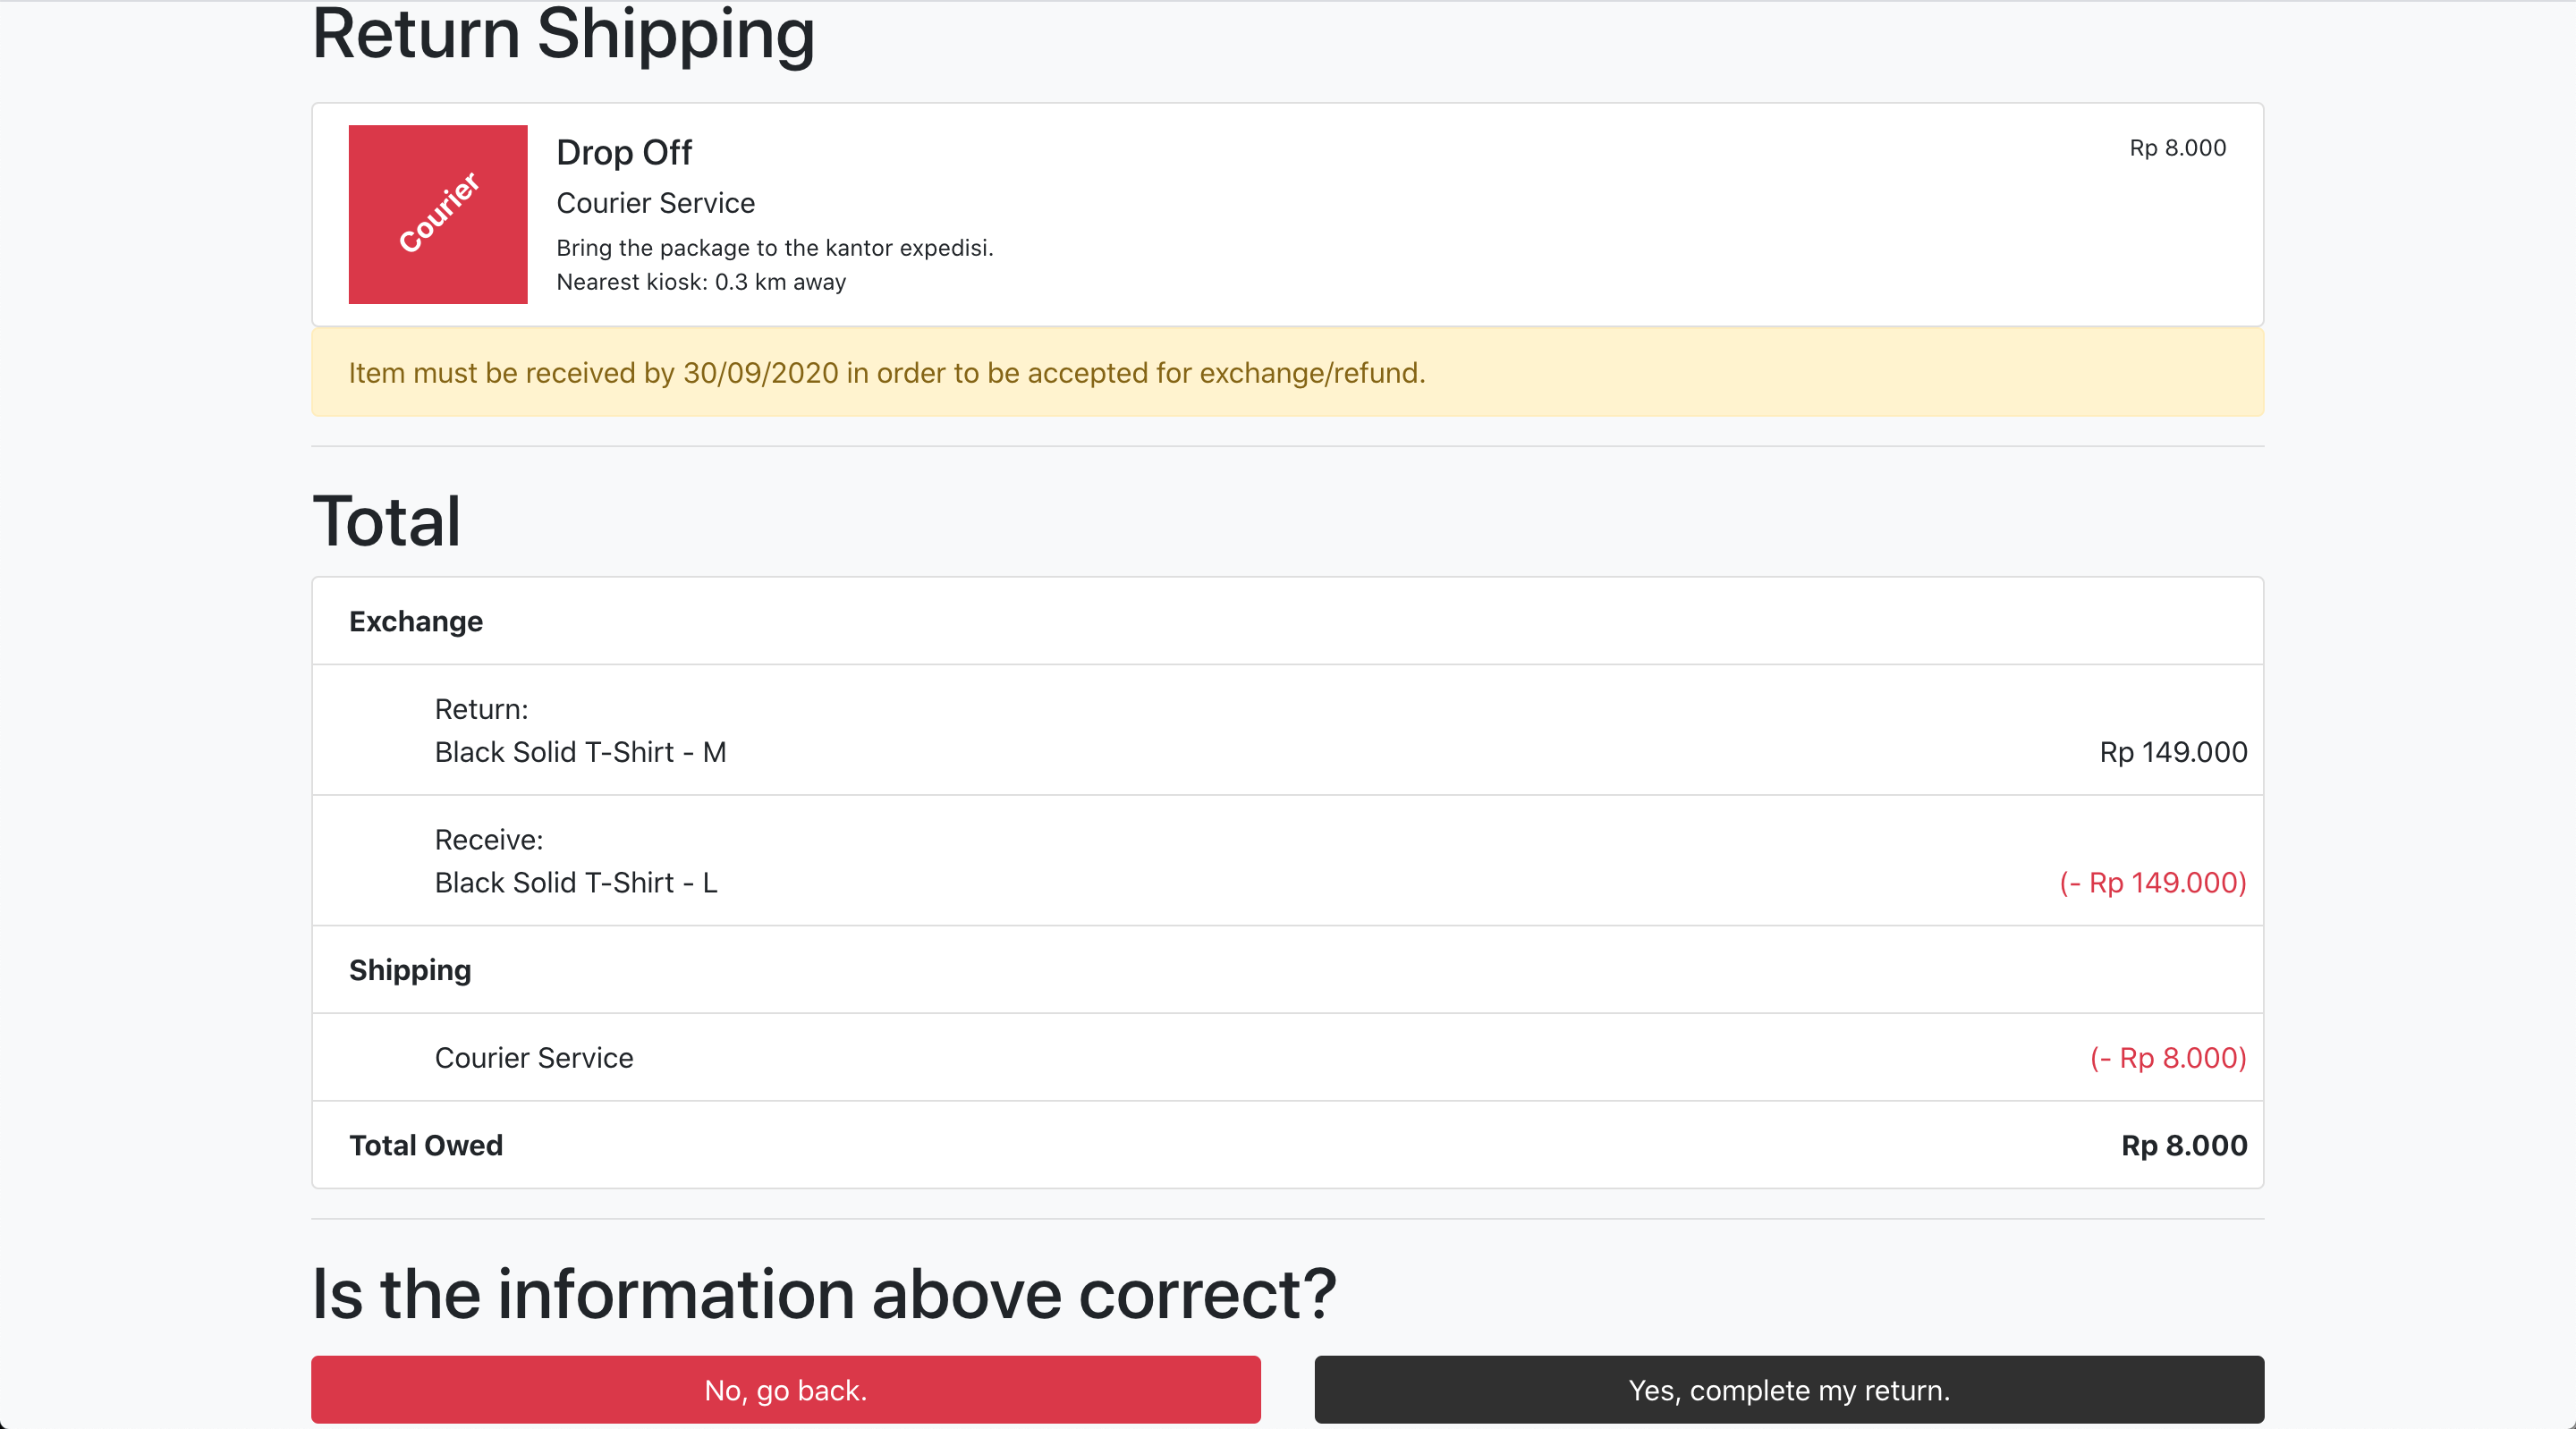2576x1429 pixels.
Task: Click the Rp 8.000 drop off price
Action: point(2177,148)
